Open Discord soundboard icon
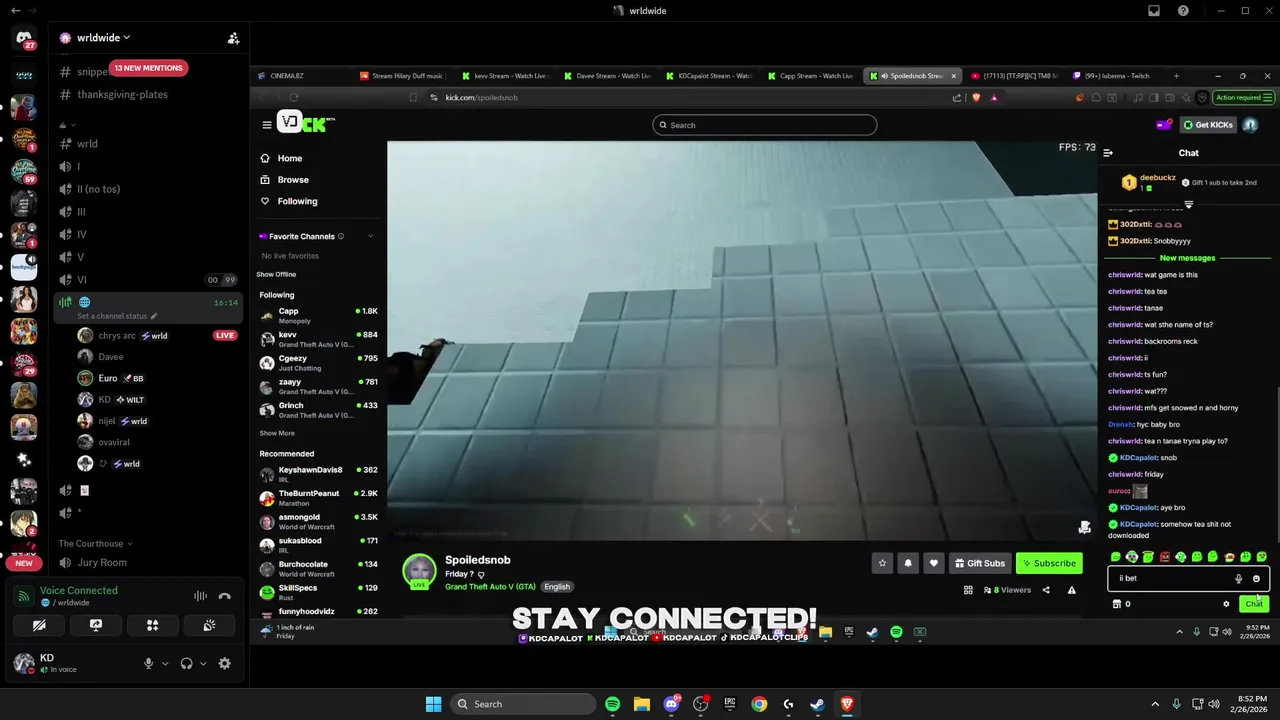1280x720 pixels. (x=209, y=625)
